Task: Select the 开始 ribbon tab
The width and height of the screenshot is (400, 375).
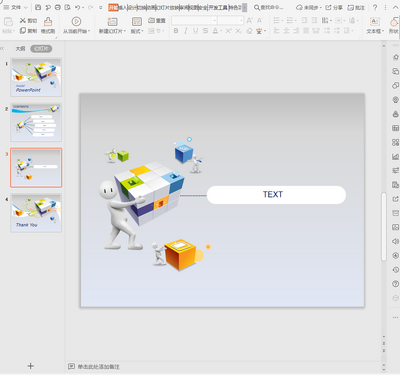Action: pyautogui.click(x=113, y=7)
